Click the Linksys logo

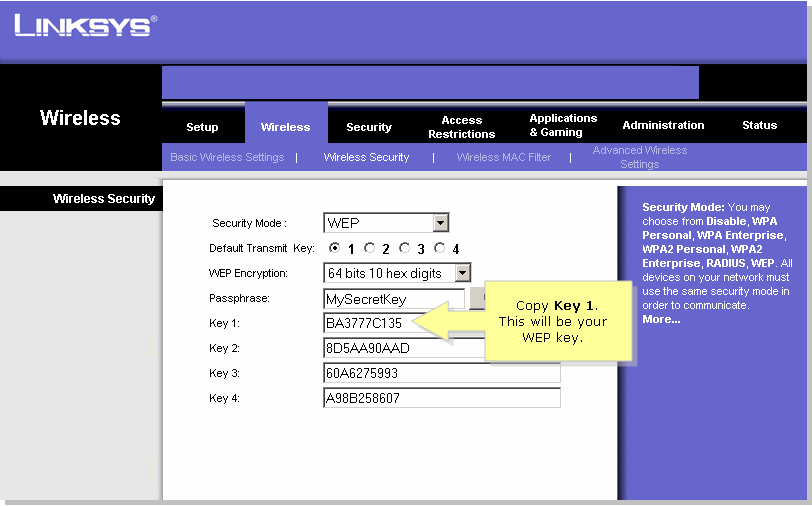[x=85, y=25]
